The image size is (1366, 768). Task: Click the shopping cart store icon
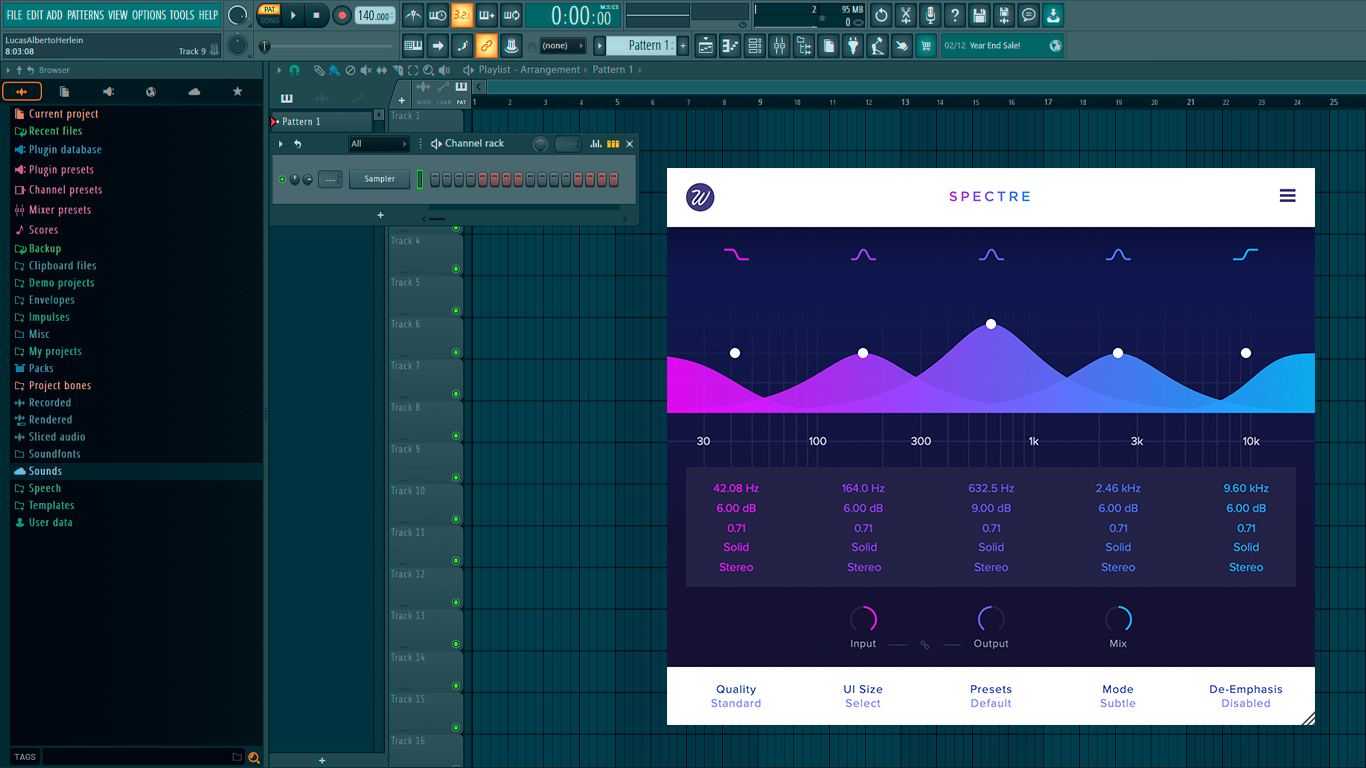(x=926, y=45)
